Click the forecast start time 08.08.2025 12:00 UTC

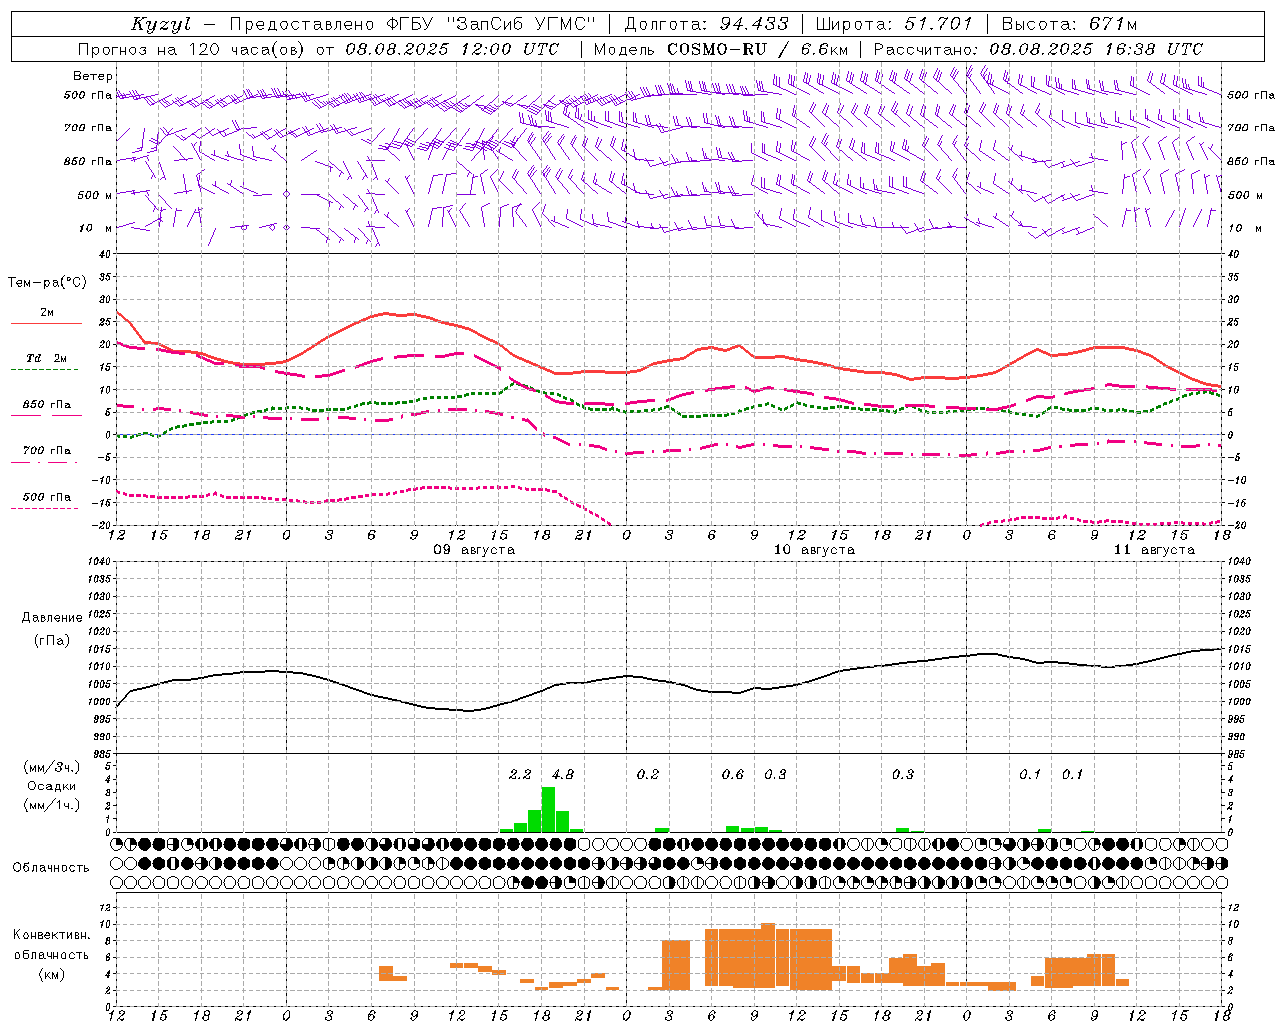coord(453,49)
